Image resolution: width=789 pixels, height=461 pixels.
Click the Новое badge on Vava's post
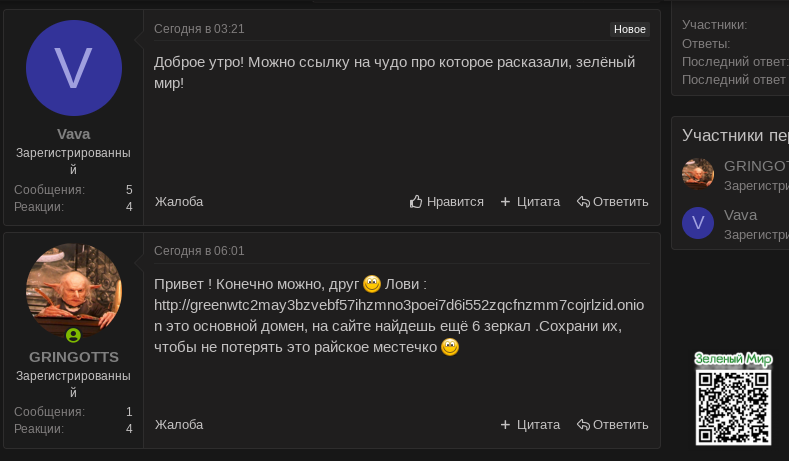630,29
